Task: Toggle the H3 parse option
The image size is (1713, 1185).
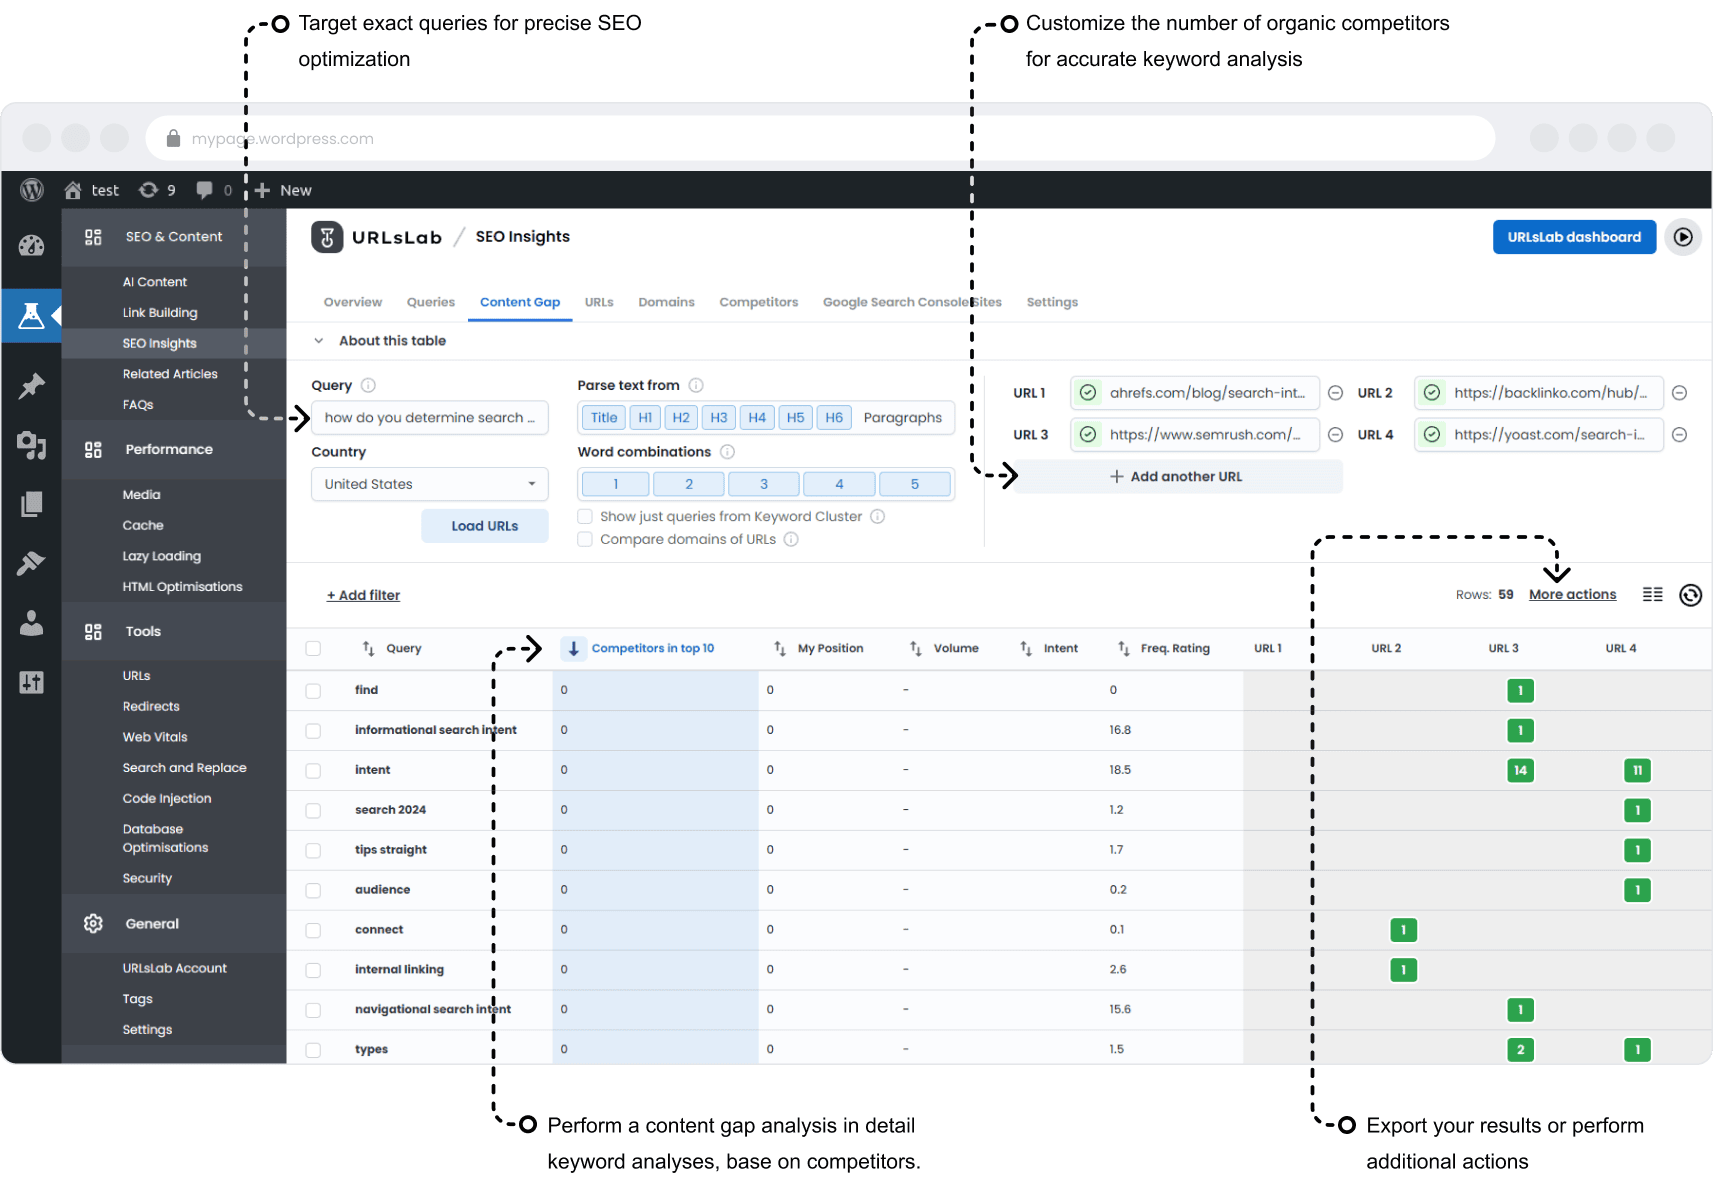Action: [x=719, y=417]
